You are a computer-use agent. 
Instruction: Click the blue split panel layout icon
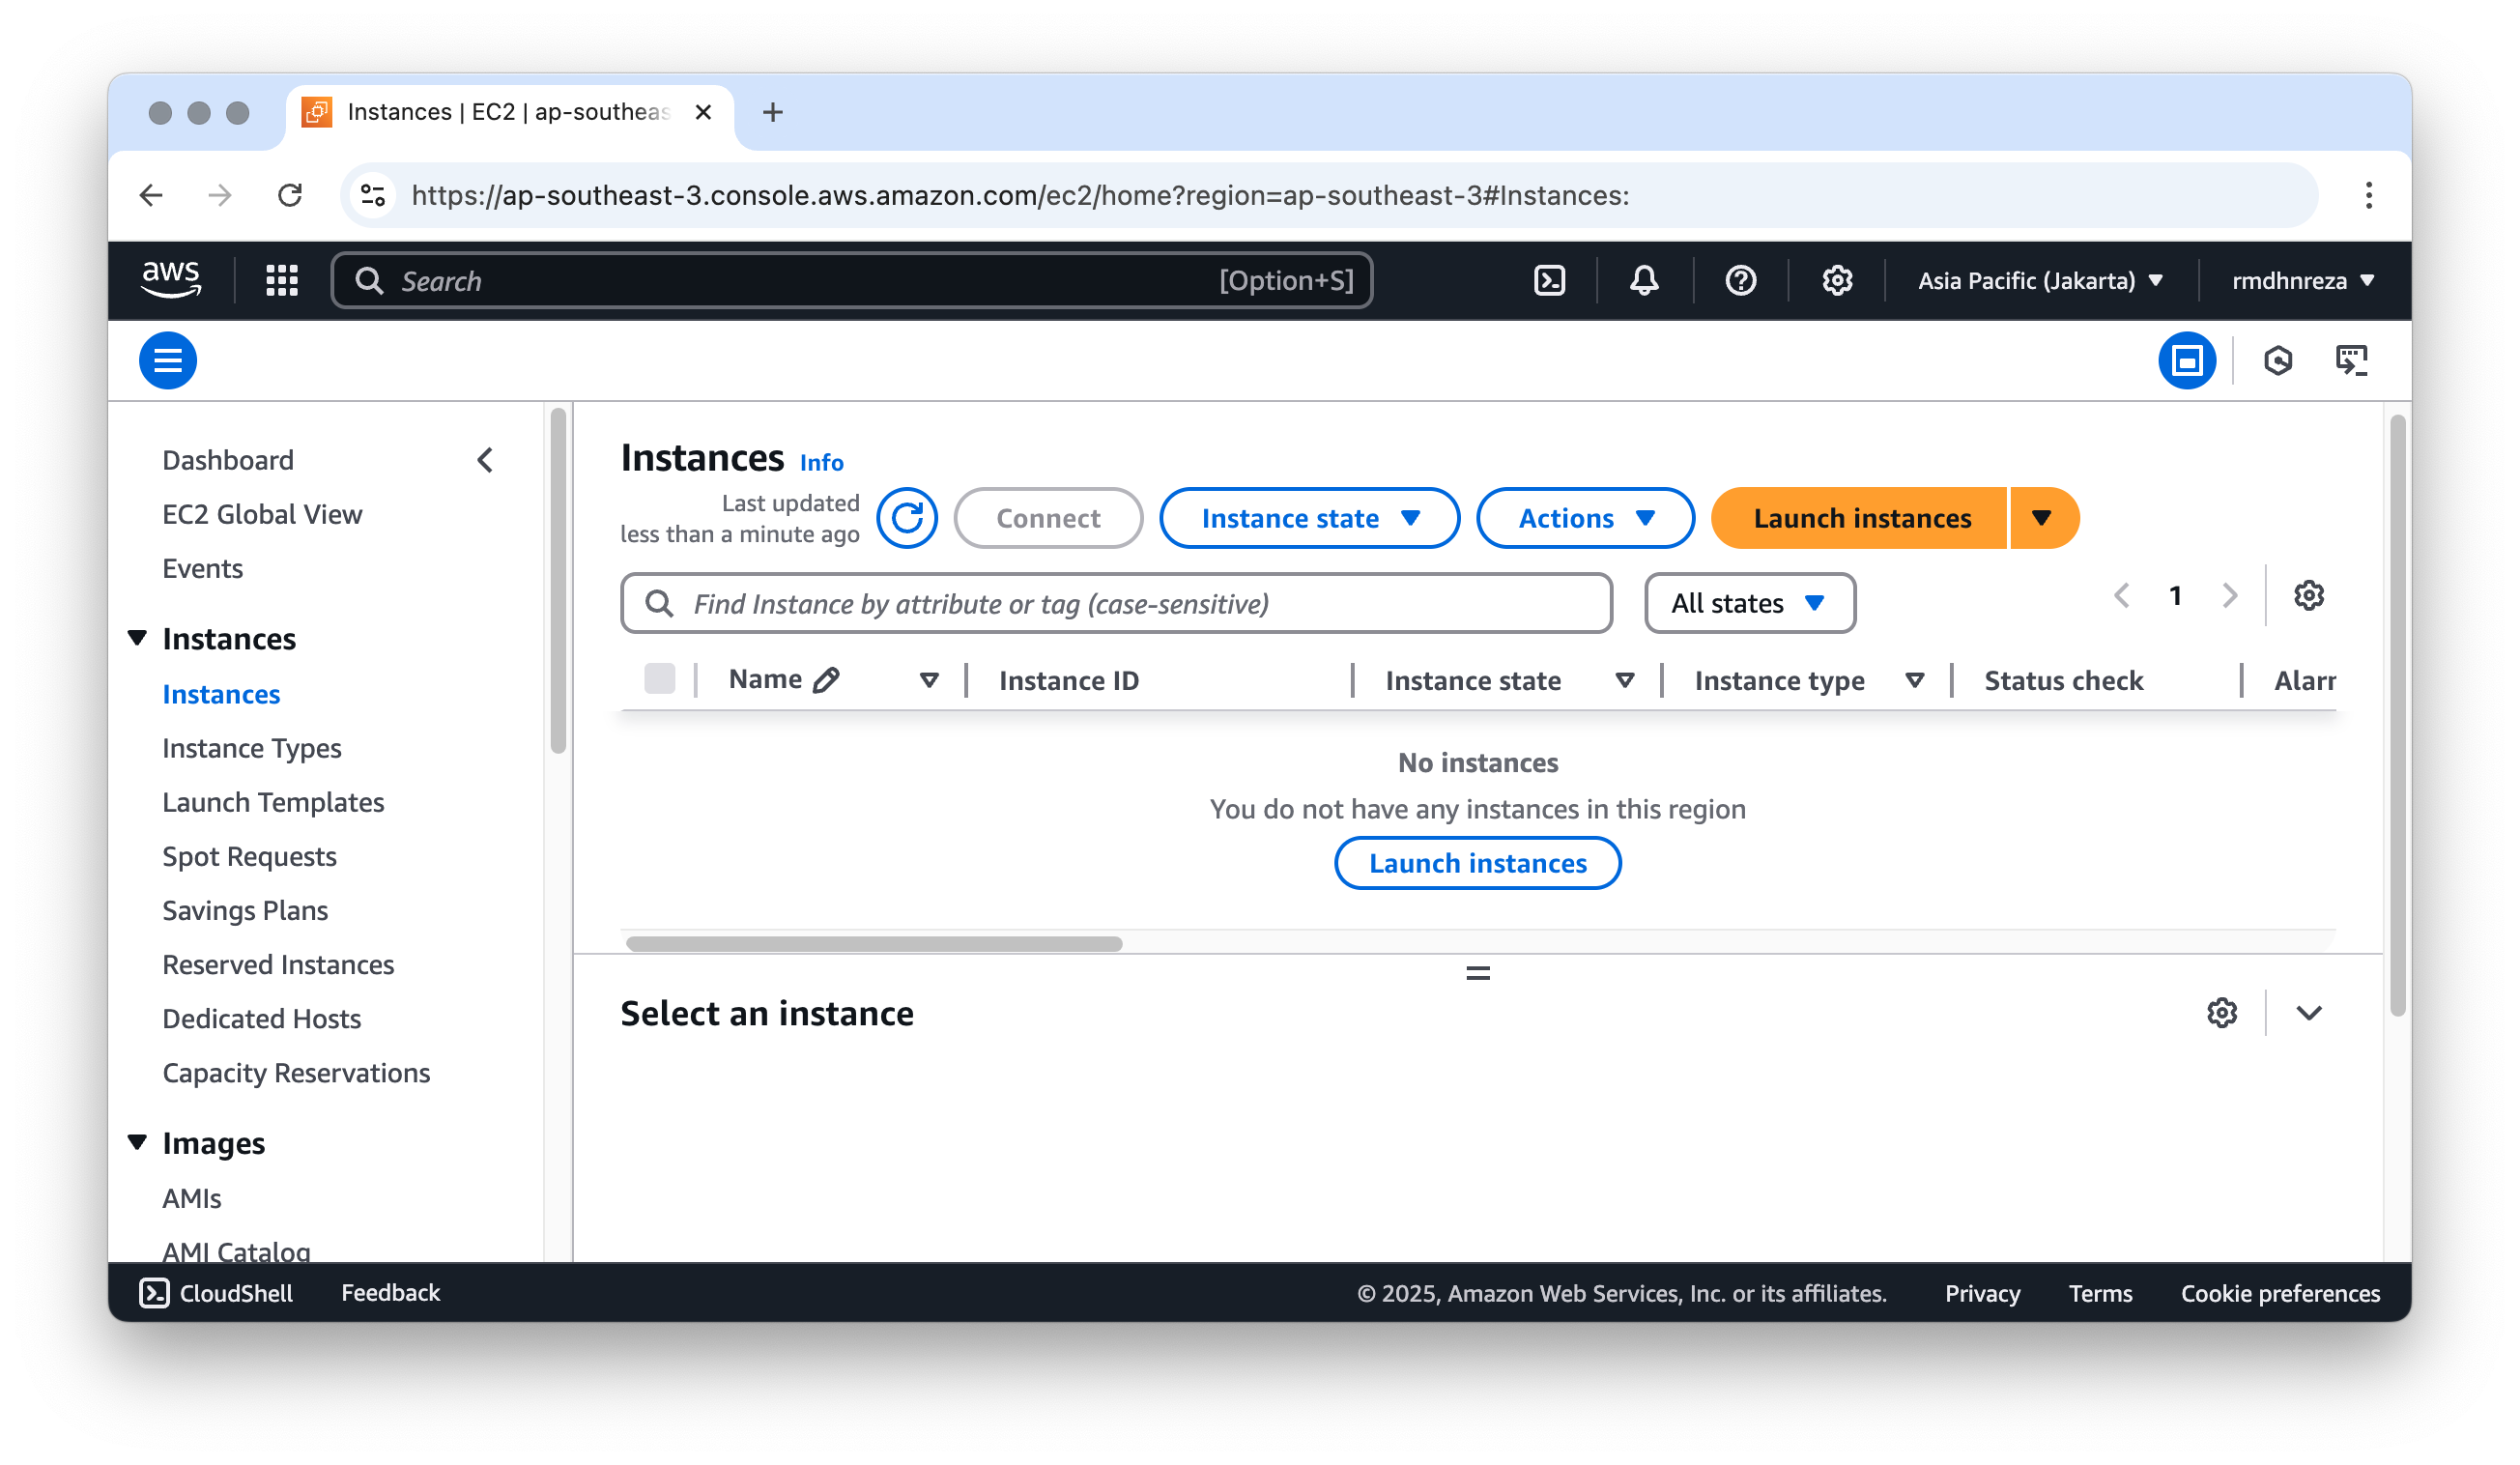[x=2187, y=360]
